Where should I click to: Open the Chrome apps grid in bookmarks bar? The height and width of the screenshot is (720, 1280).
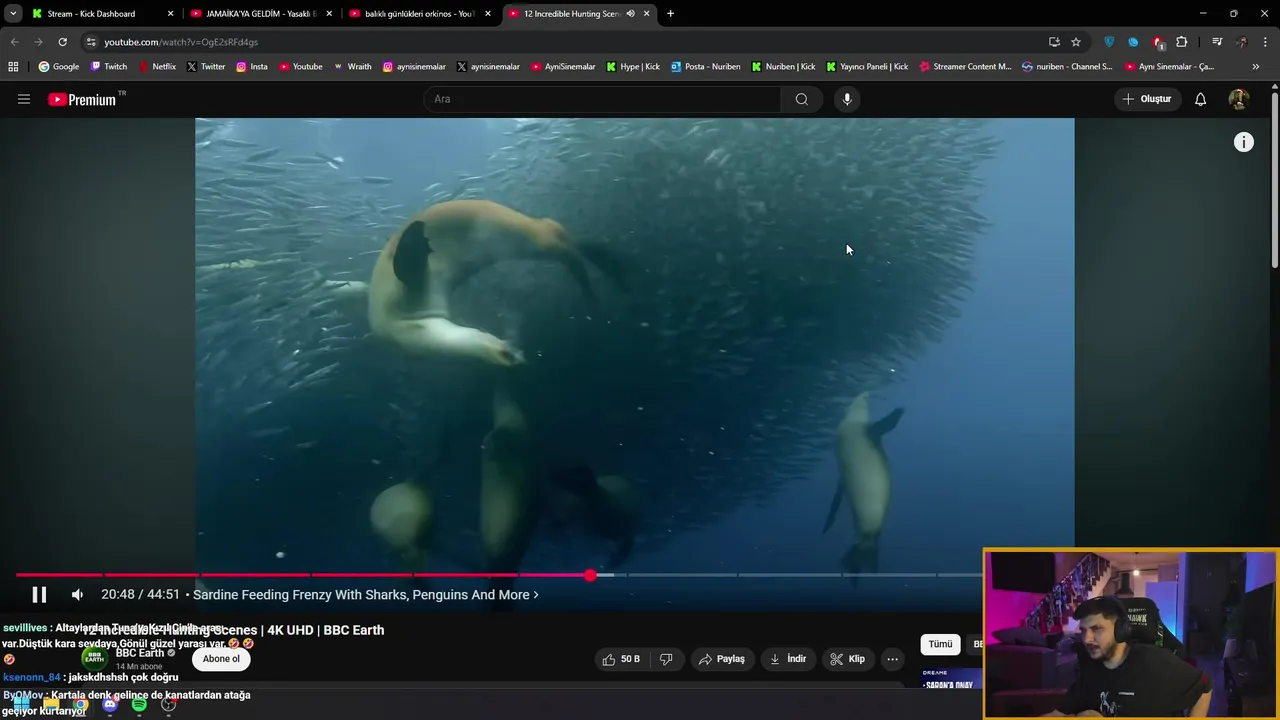click(x=13, y=67)
